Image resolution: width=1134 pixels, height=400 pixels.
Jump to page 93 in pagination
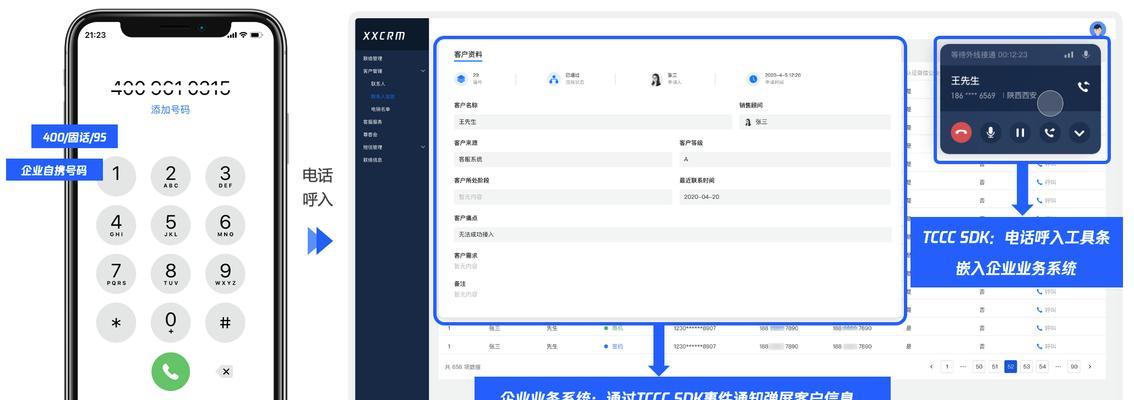[x=1074, y=367]
